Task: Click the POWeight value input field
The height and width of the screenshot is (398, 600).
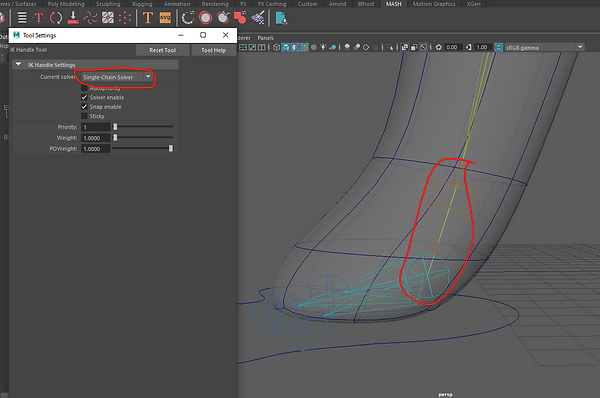Action: [96, 148]
